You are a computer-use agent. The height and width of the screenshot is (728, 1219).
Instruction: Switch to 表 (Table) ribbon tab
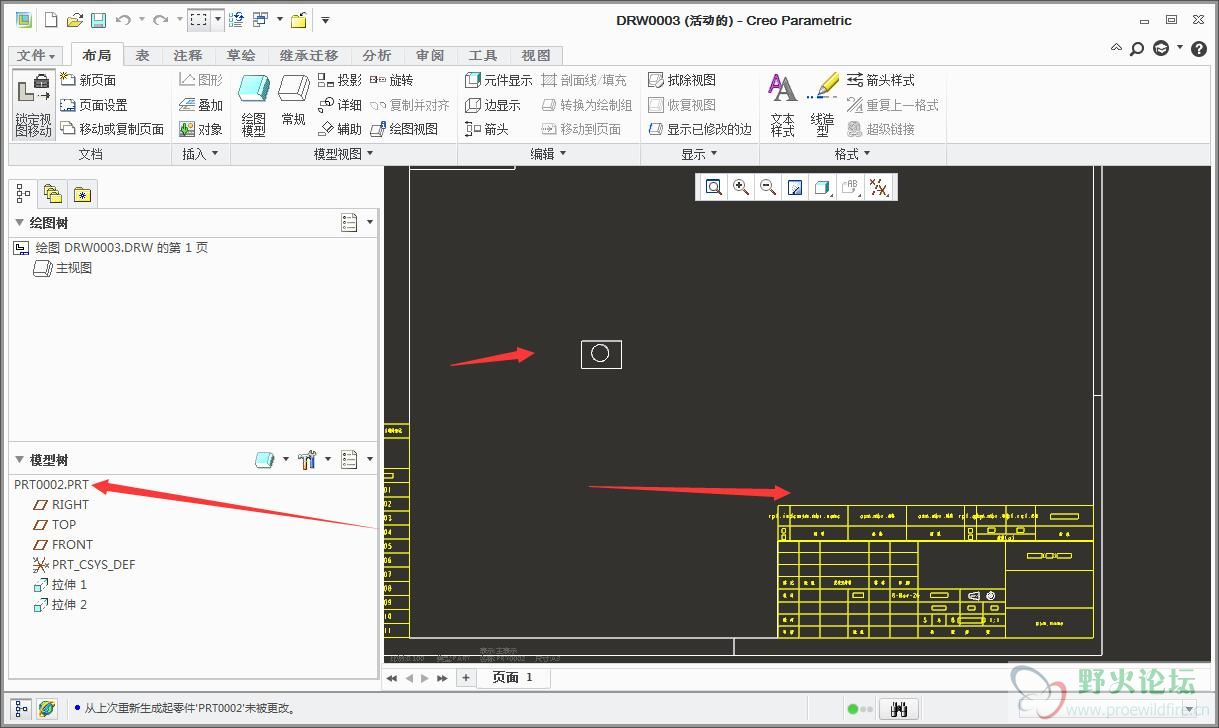143,56
